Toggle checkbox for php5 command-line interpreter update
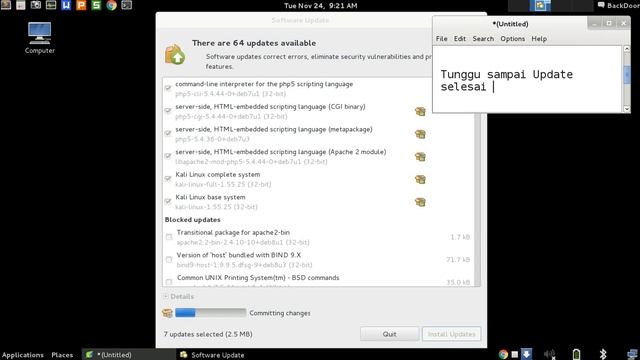Image resolution: width=640 pixels, height=360 pixels. (168, 88)
